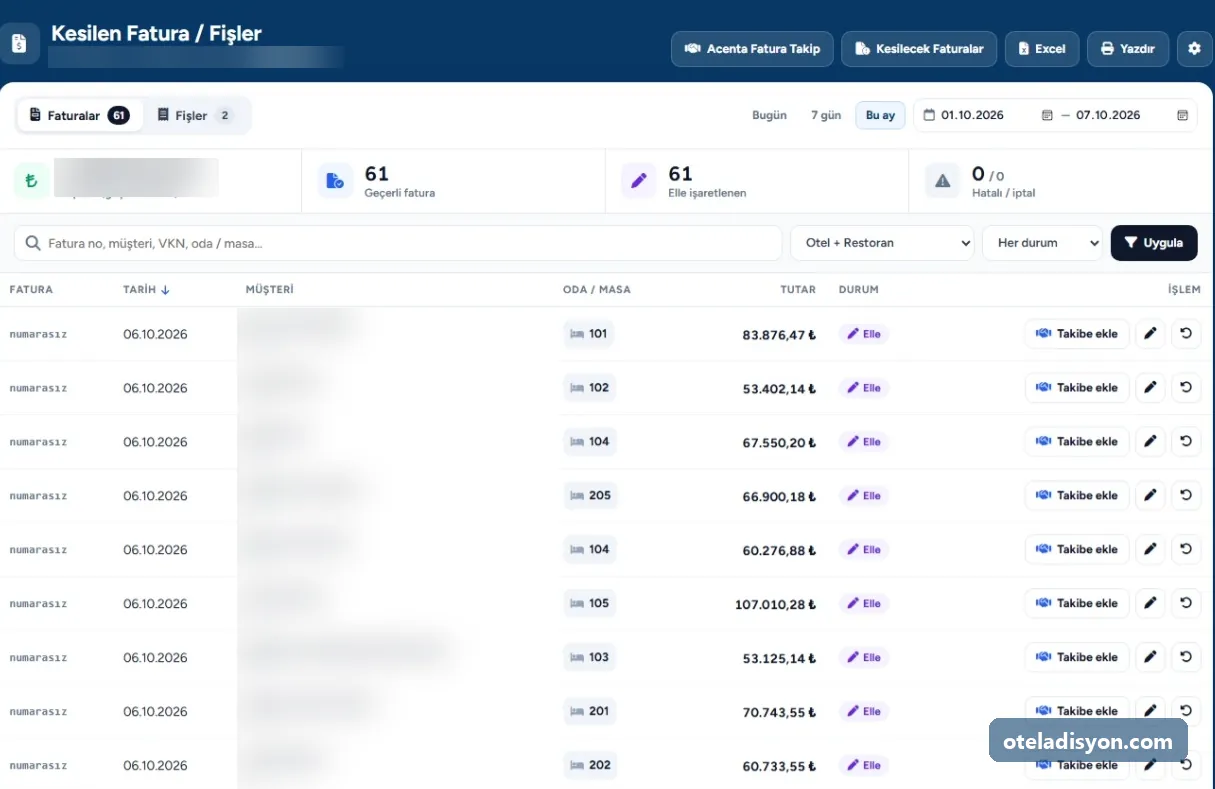The width and height of the screenshot is (1215, 789).
Task: Switch to the Fişler tab
Action: point(194,116)
